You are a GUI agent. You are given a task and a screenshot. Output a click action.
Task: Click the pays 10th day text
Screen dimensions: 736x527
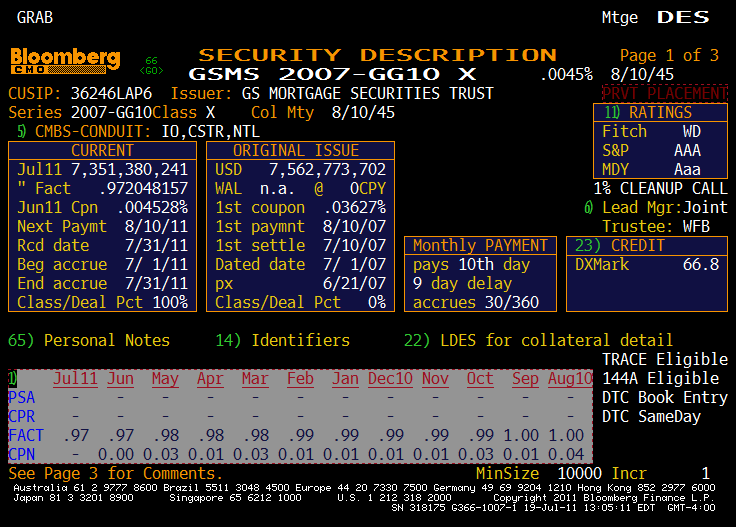[471, 264]
